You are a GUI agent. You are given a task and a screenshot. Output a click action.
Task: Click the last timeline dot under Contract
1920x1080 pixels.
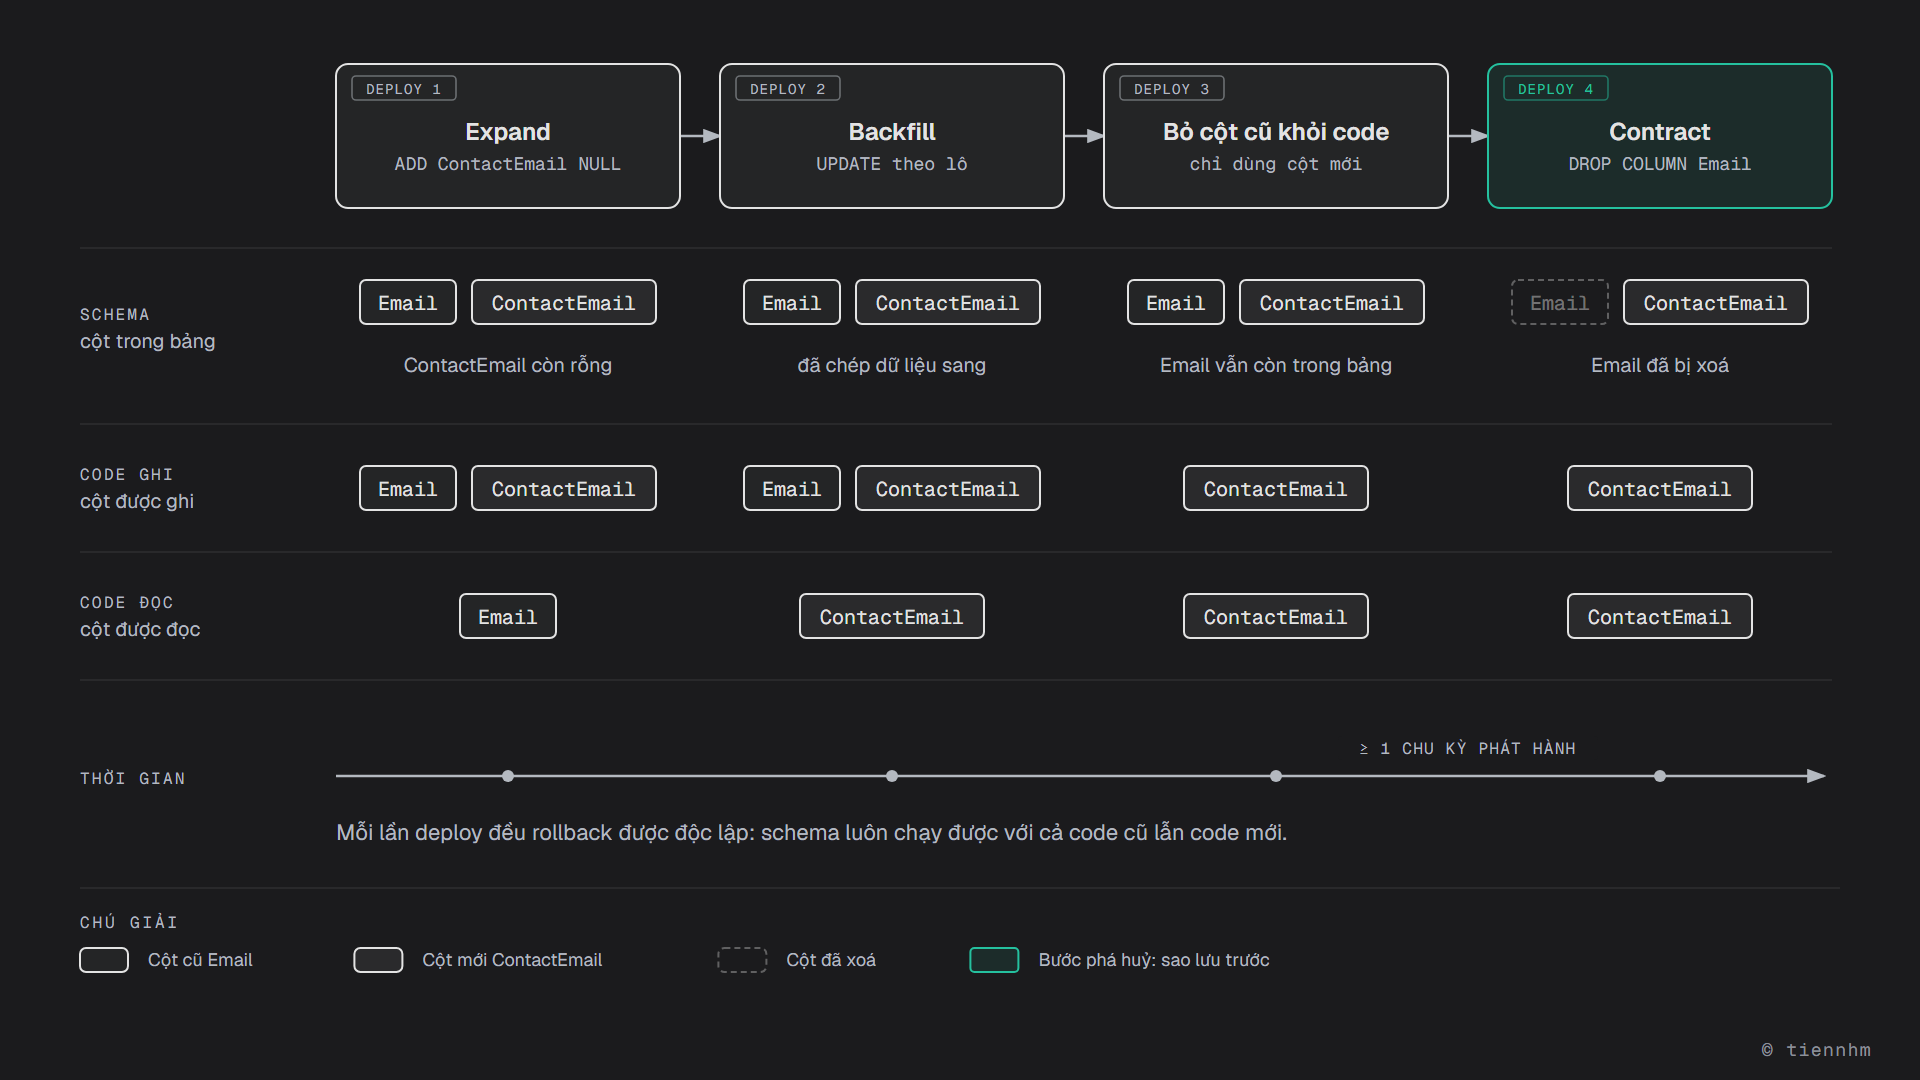pos(1660,776)
